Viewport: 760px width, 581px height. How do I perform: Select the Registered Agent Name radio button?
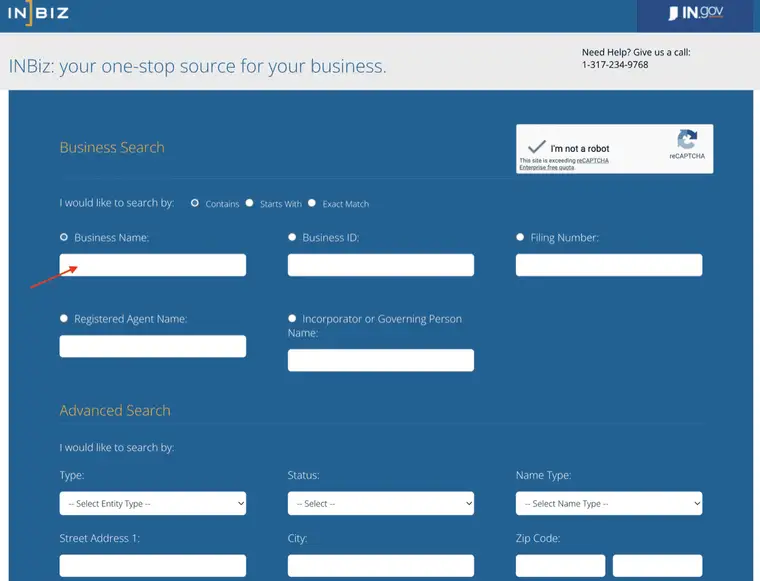pos(64,318)
